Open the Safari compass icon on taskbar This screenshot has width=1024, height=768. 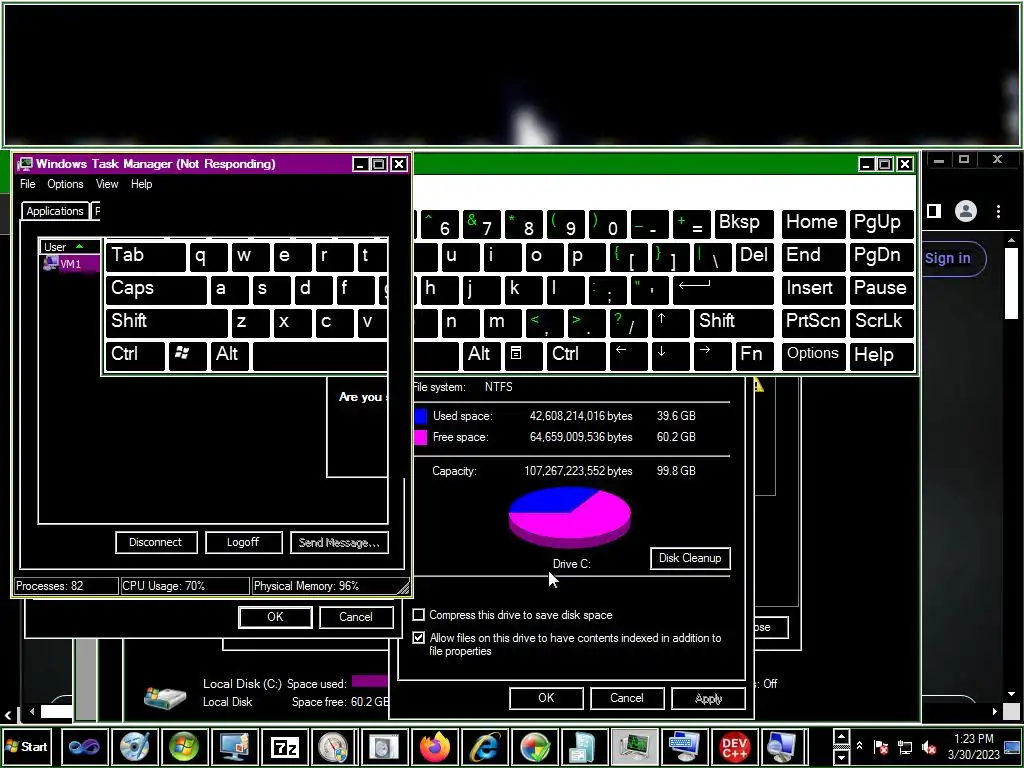coord(334,746)
